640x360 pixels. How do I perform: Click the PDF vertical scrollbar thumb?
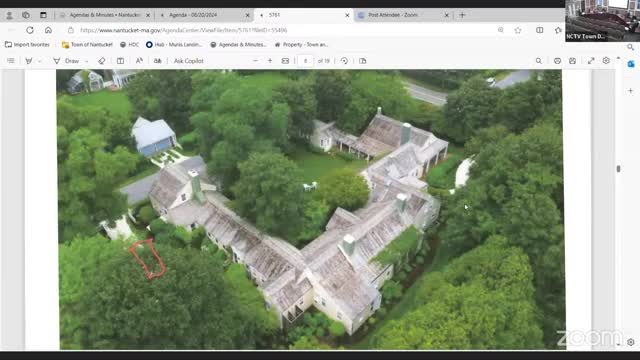[x=618, y=169]
